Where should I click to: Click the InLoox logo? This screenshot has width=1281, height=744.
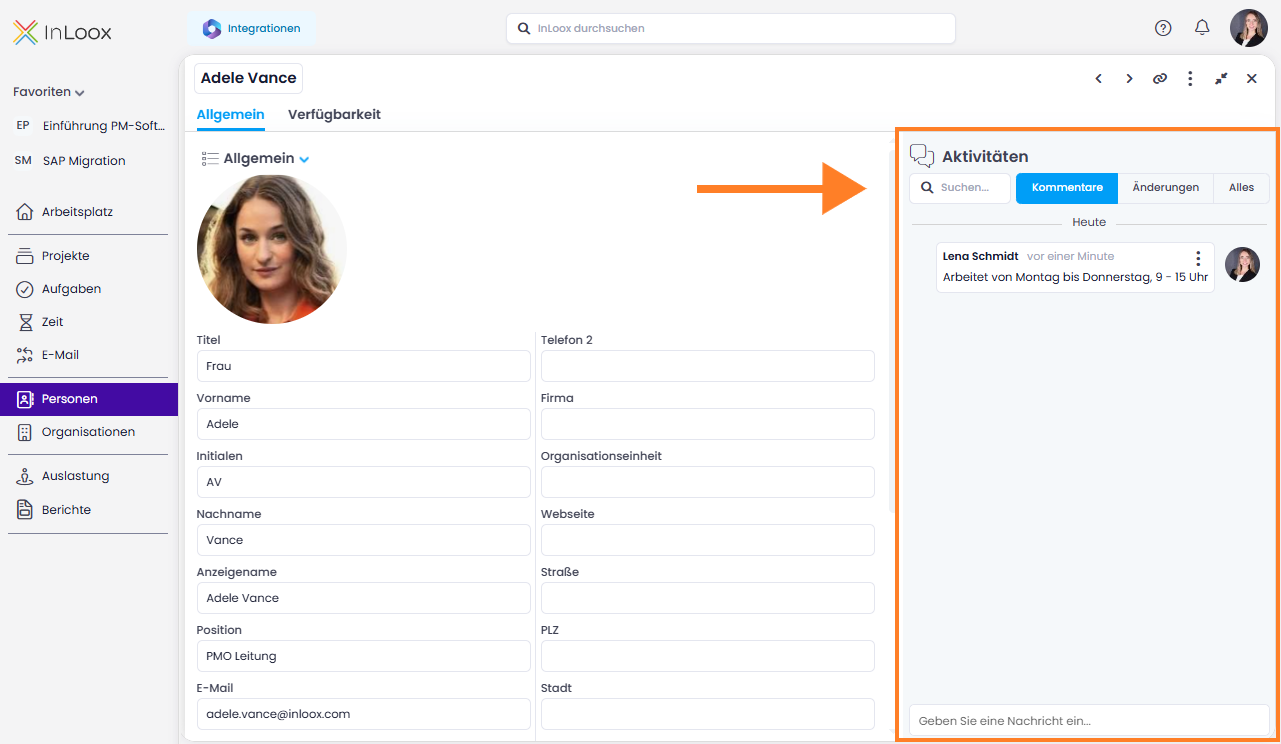(62, 32)
